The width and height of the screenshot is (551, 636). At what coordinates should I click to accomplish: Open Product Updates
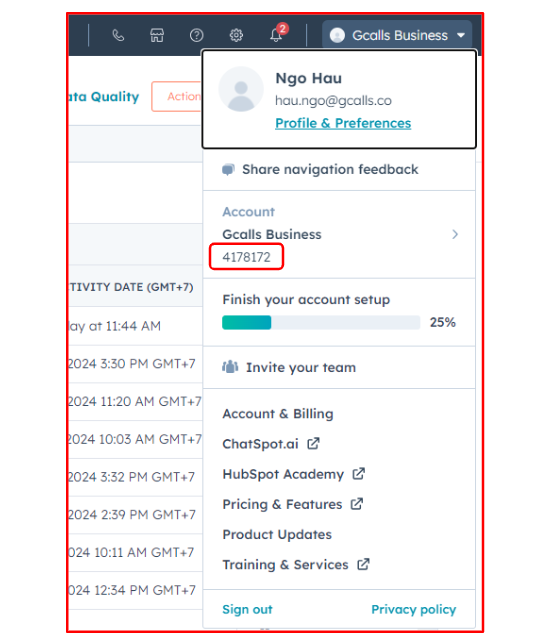click(277, 535)
